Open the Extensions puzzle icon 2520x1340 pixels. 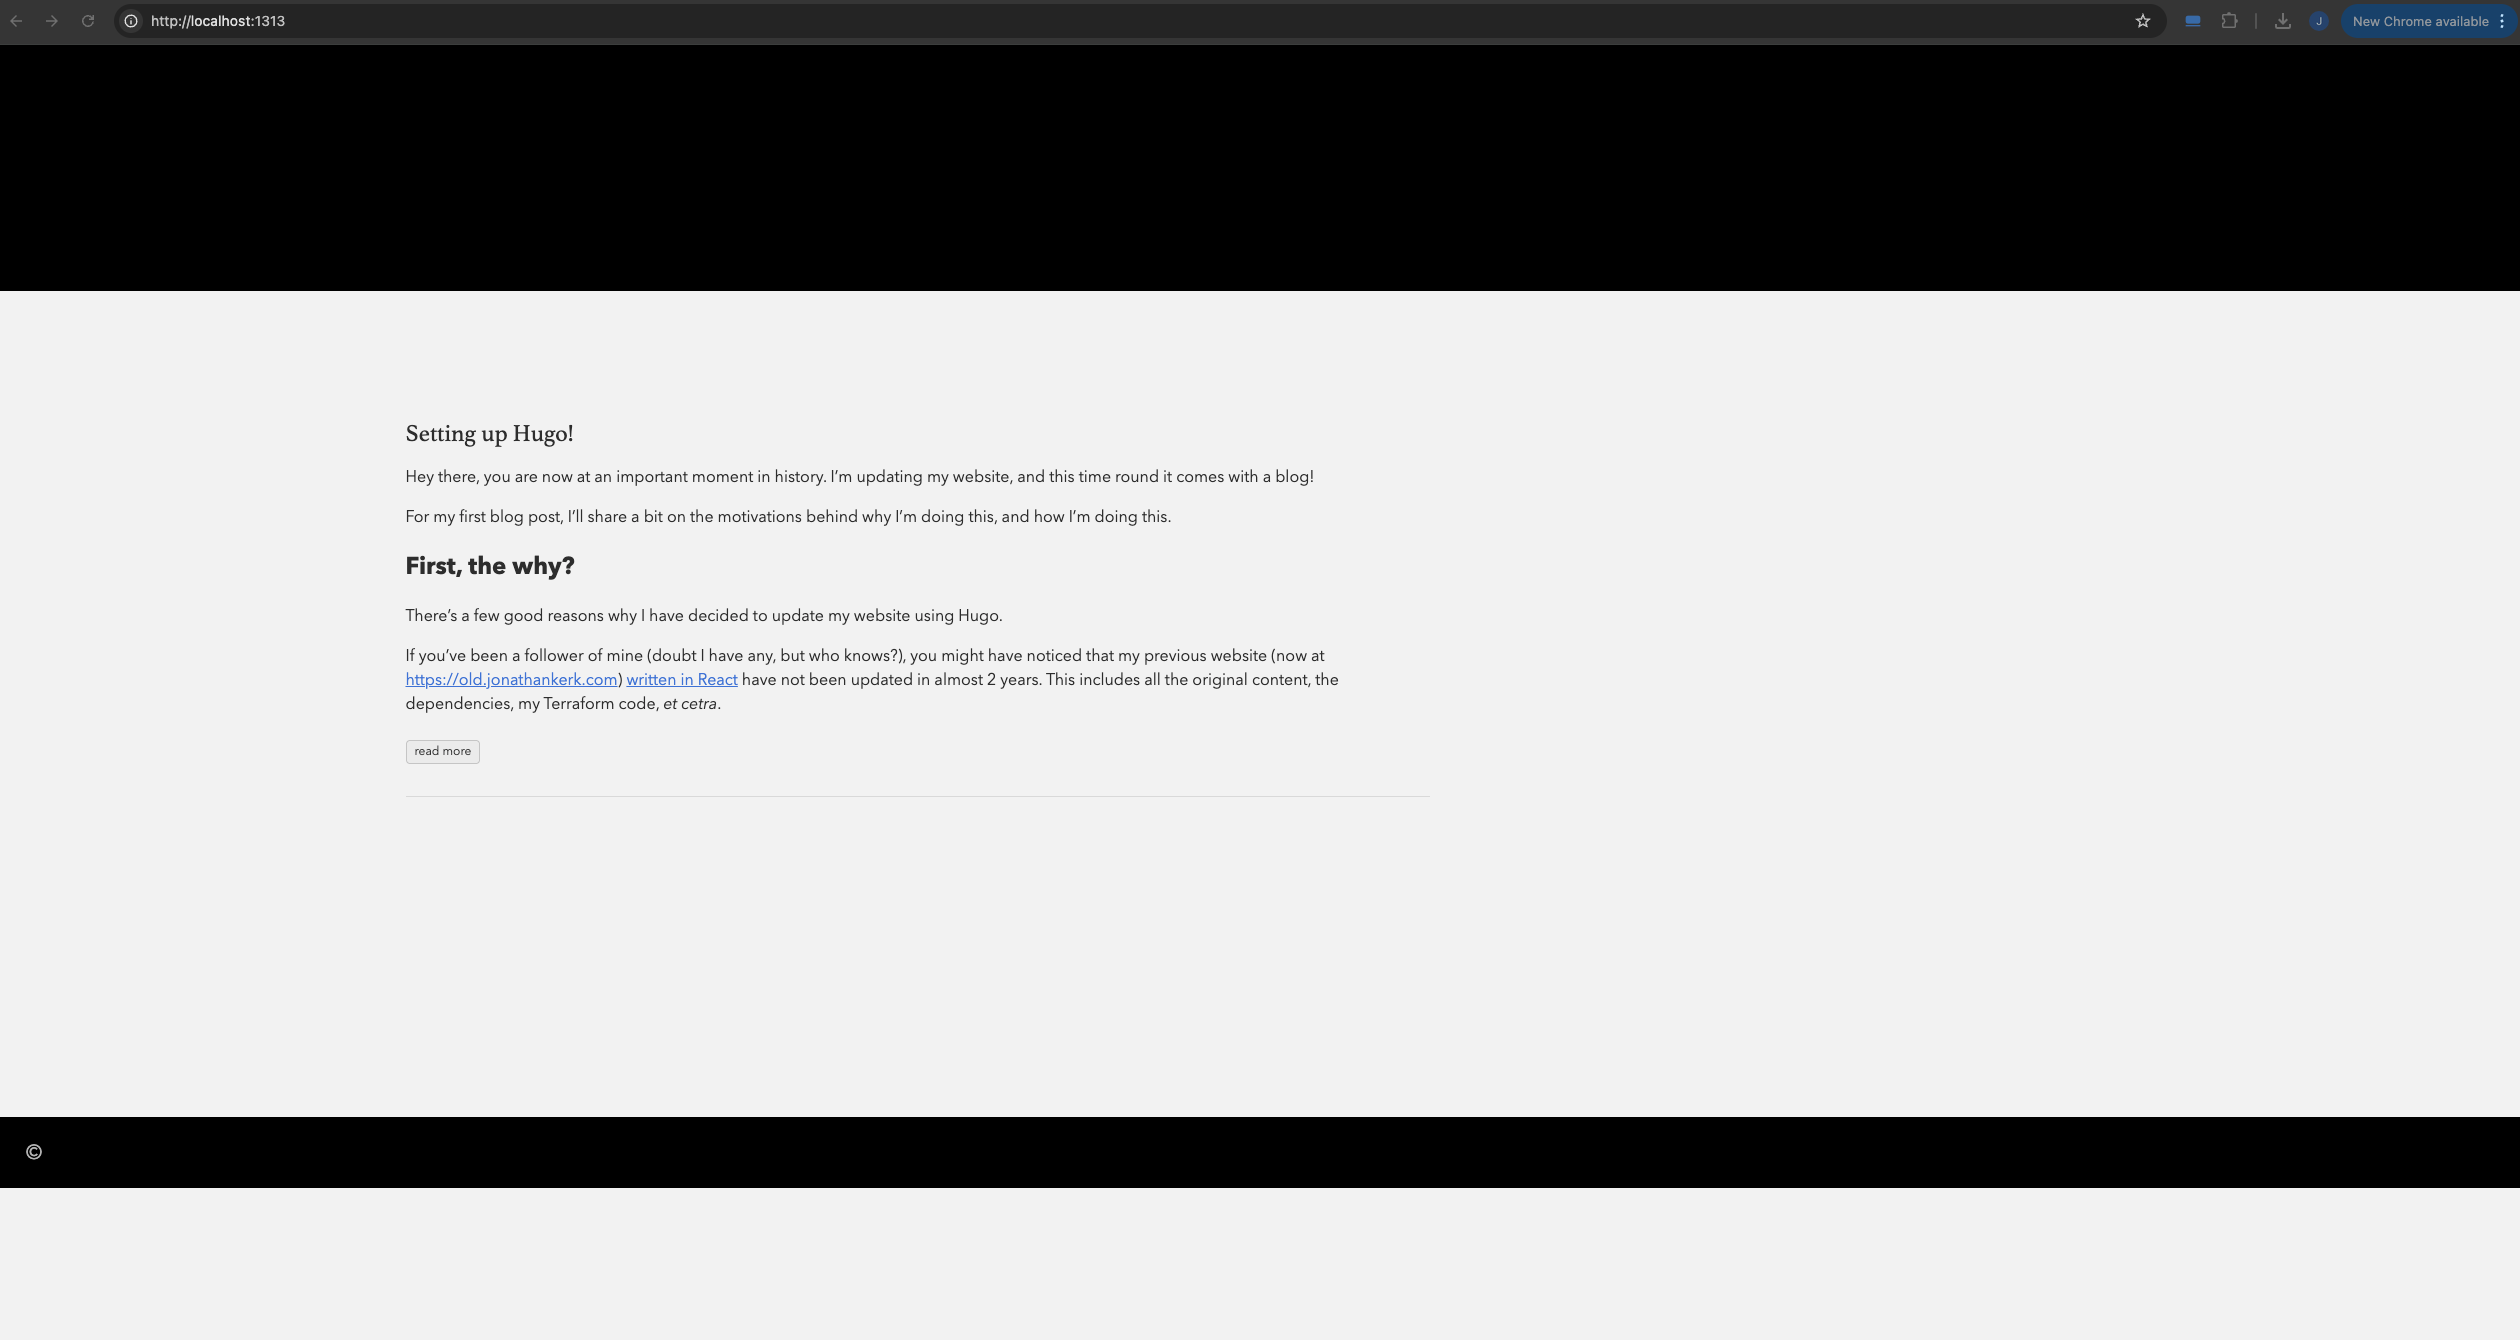(2229, 21)
